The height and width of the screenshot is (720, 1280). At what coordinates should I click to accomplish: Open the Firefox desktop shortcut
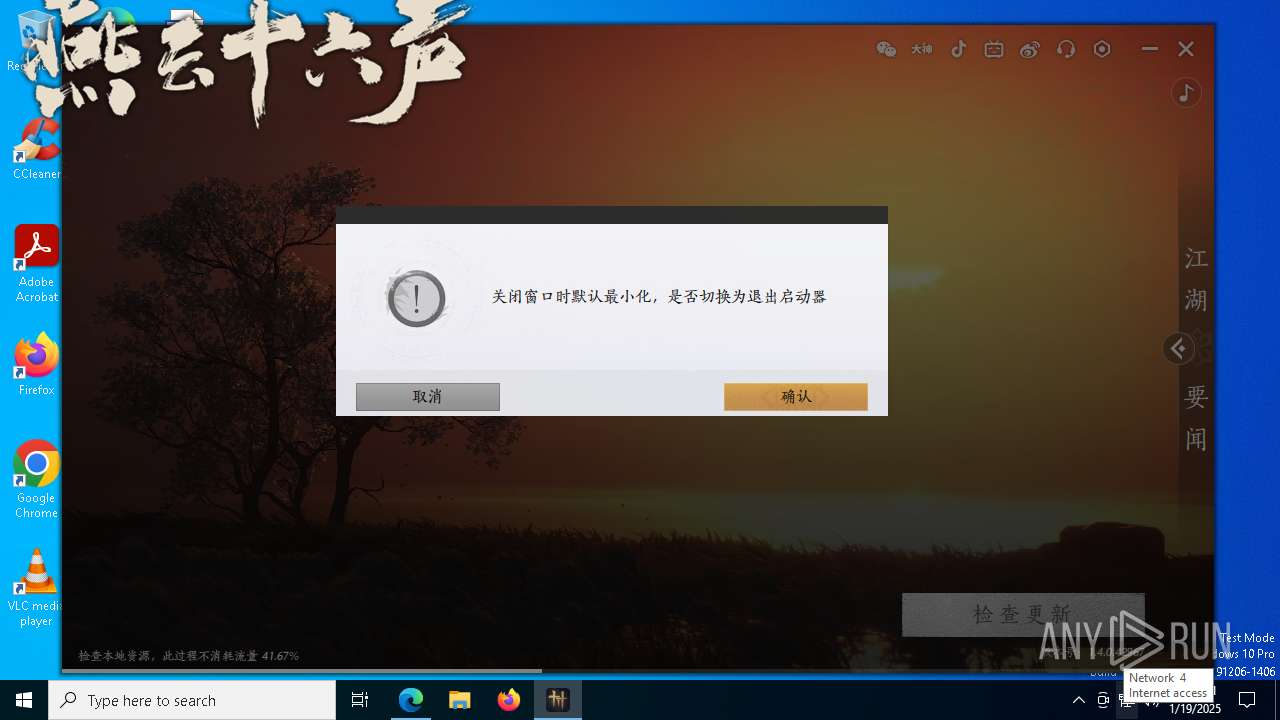[36, 365]
